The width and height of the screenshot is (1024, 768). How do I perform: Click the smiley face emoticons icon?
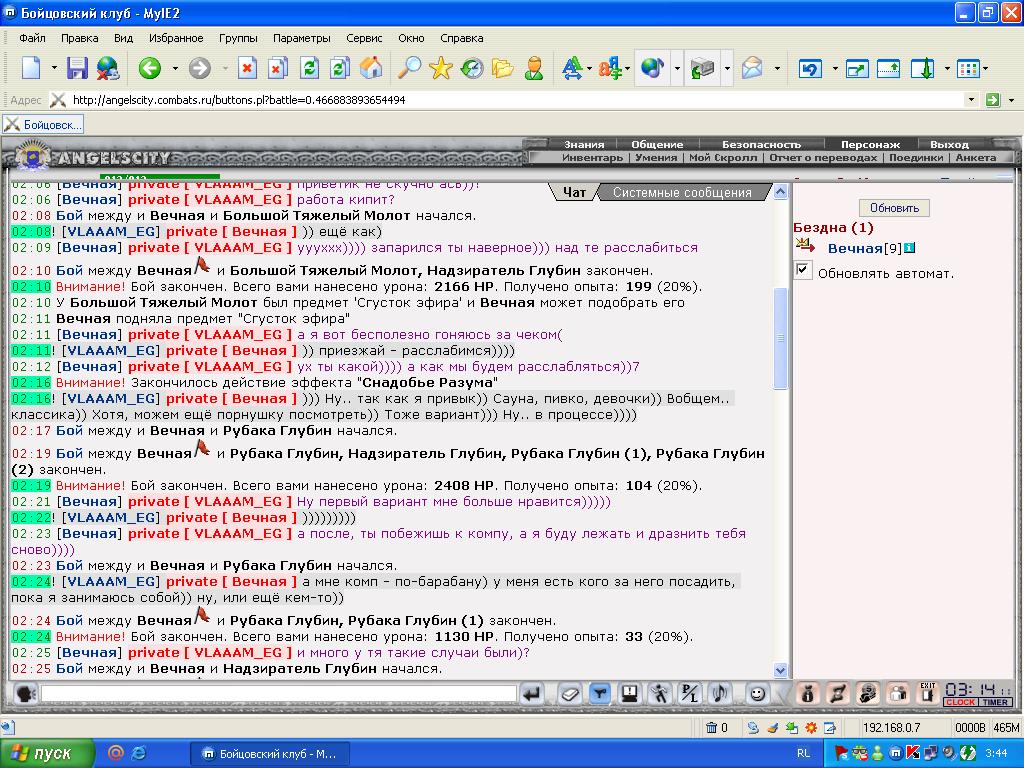(757, 693)
